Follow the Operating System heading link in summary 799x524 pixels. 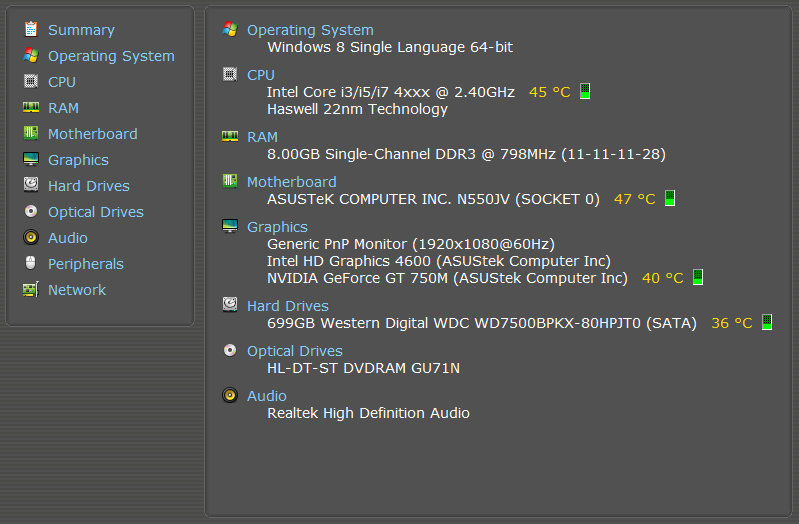pos(310,30)
